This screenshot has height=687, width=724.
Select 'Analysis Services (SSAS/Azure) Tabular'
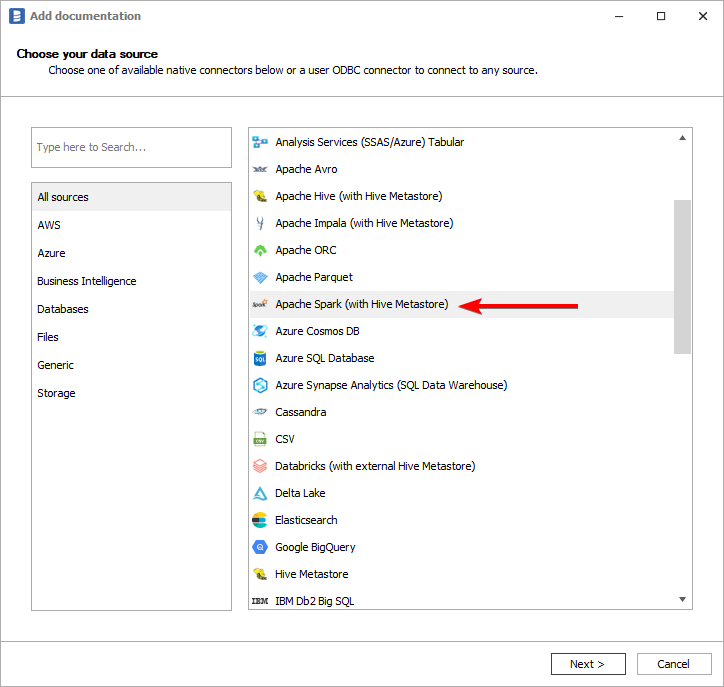pos(462,142)
